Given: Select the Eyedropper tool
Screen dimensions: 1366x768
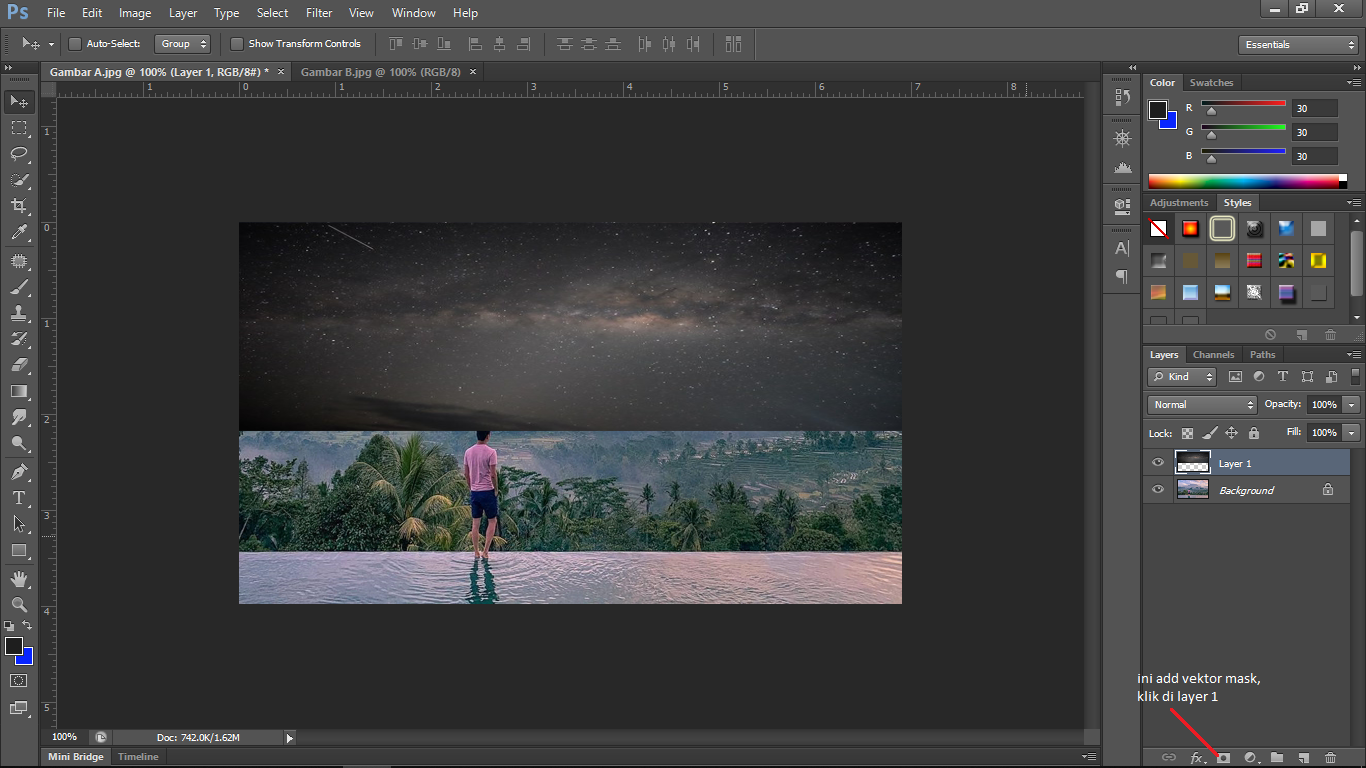Looking at the screenshot, I should (x=19, y=232).
